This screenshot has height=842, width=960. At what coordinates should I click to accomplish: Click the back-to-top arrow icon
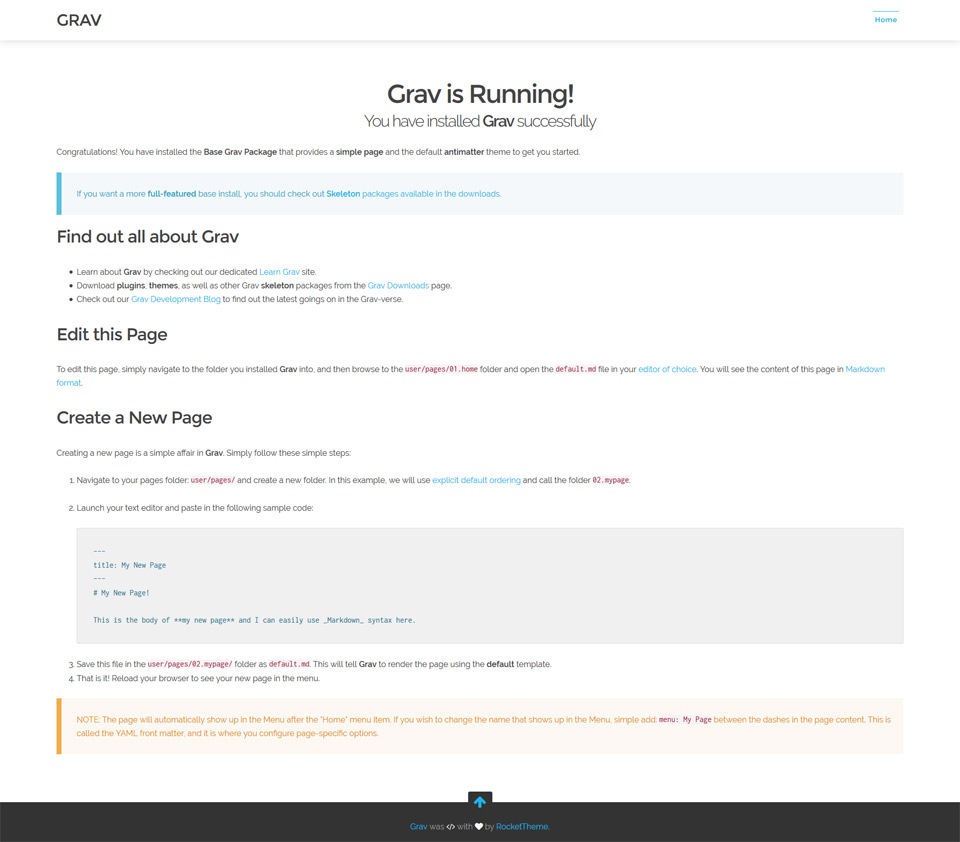[x=480, y=802]
